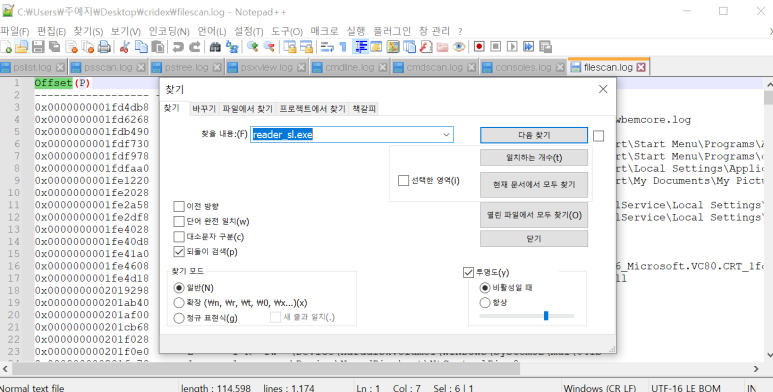Switch to the 파일에서 찾기 tab

(x=247, y=108)
